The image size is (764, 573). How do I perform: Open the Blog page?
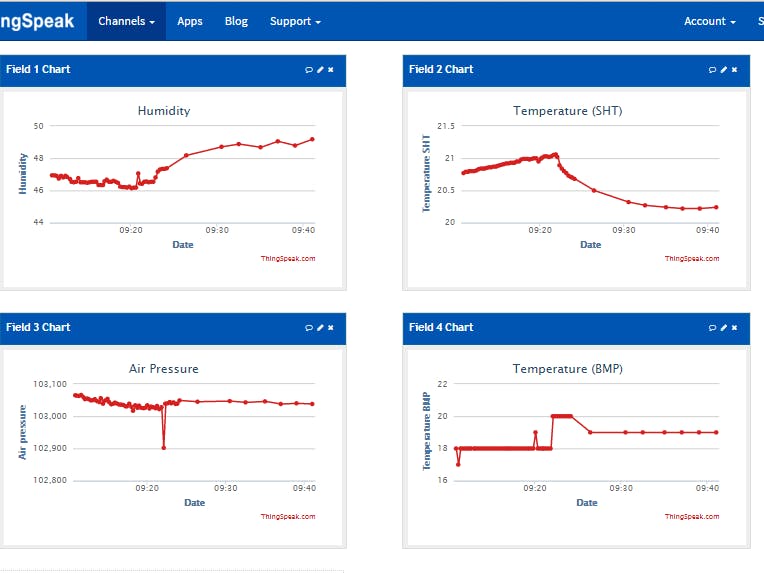click(236, 21)
